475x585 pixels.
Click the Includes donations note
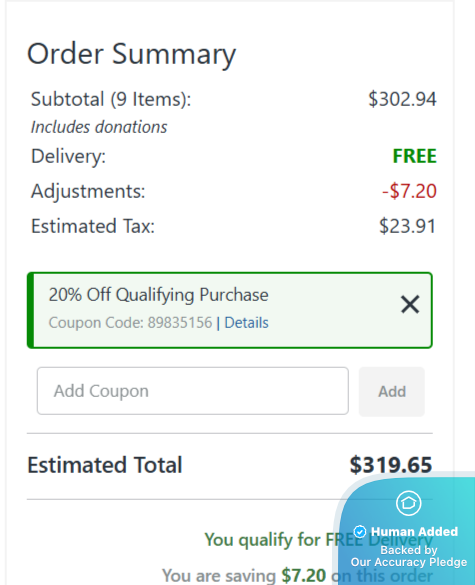(x=99, y=127)
